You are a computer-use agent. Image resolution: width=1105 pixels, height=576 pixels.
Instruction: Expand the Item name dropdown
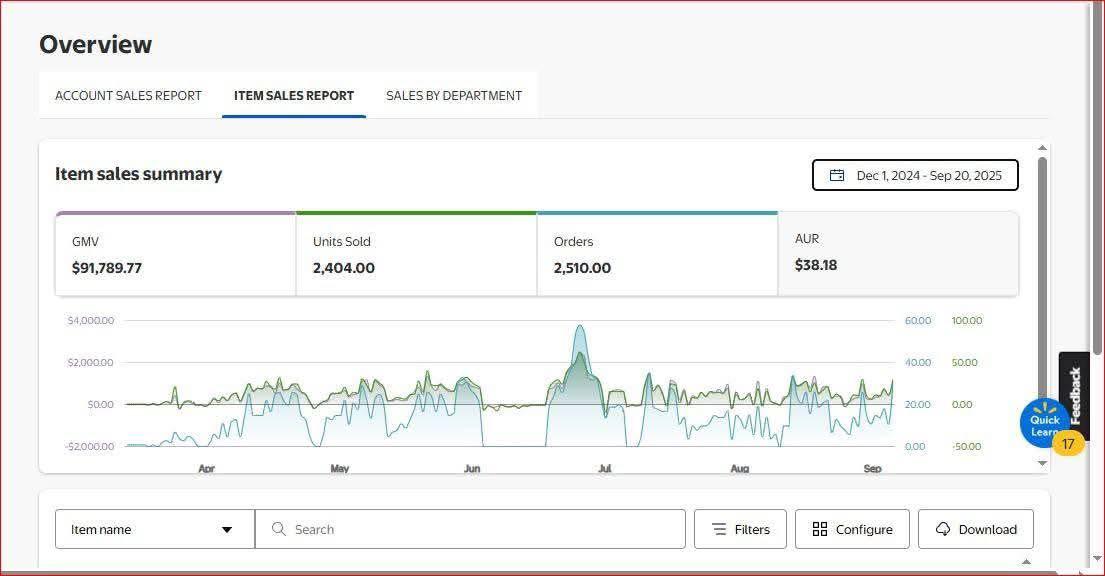pyautogui.click(x=154, y=529)
